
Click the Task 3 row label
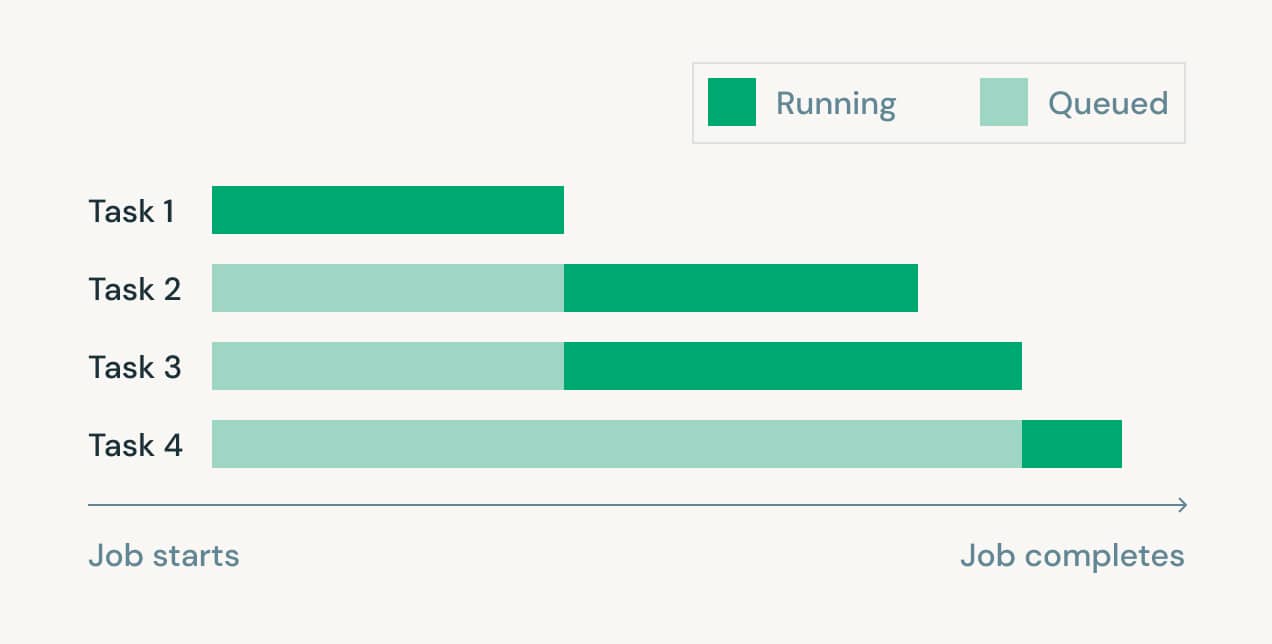click(135, 367)
